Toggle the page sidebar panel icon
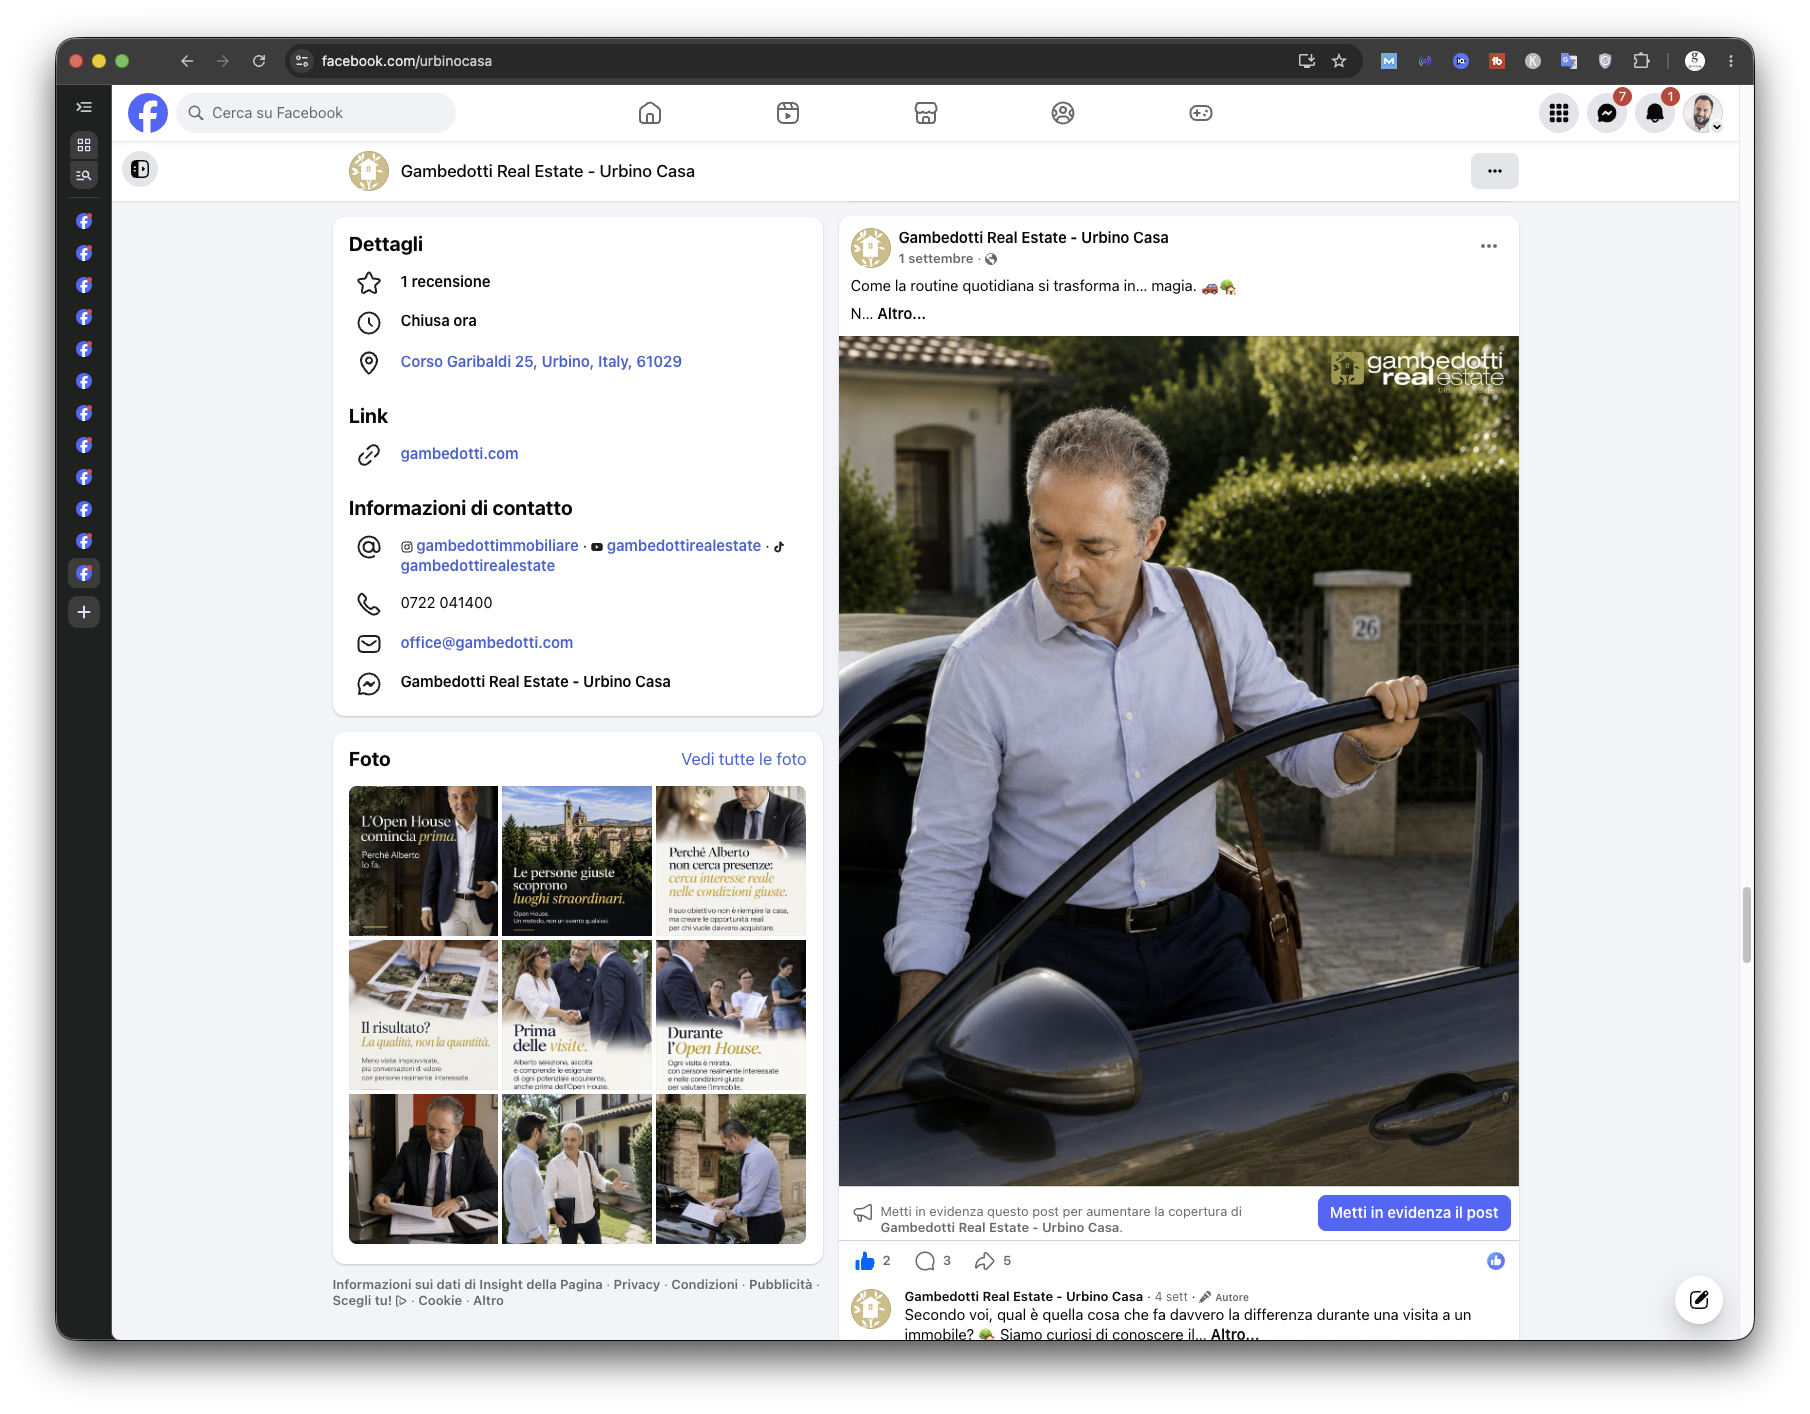The width and height of the screenshot is (1810, 1414). pos(140,169)
